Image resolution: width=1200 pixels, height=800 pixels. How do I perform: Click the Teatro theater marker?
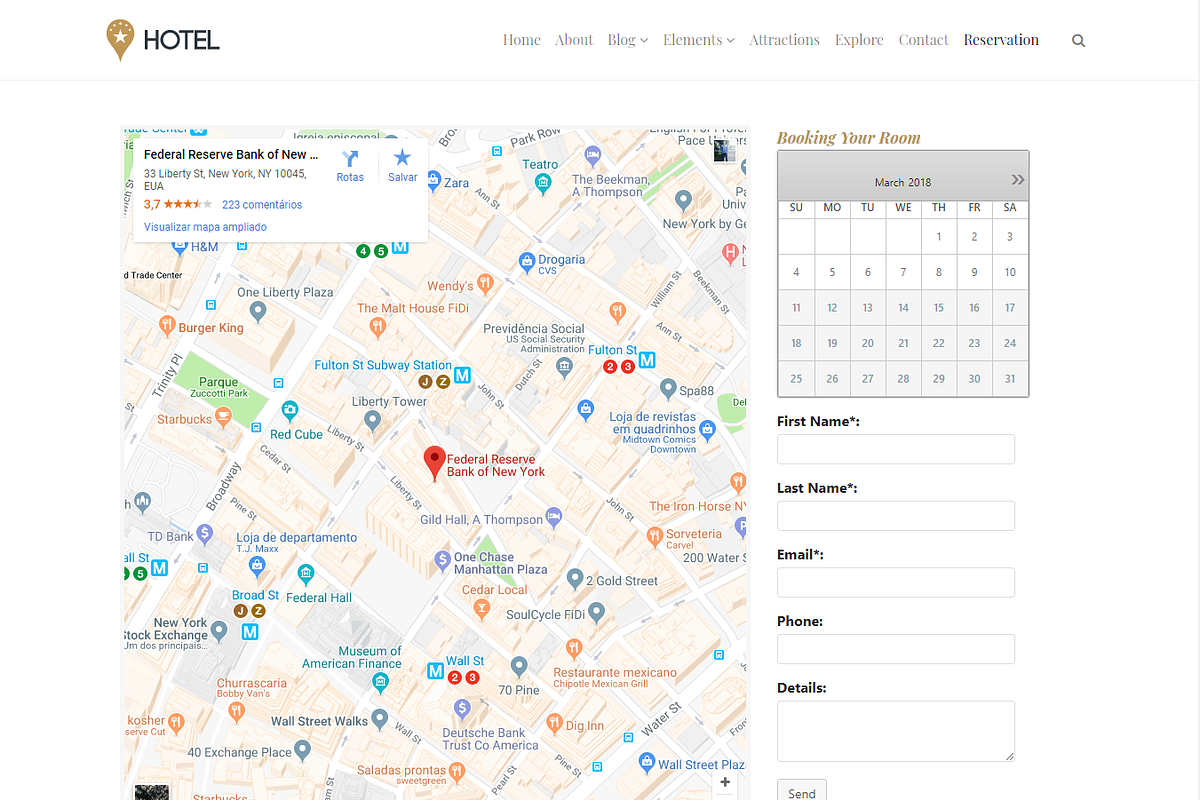pyautogui.click(x=542, y=183)
